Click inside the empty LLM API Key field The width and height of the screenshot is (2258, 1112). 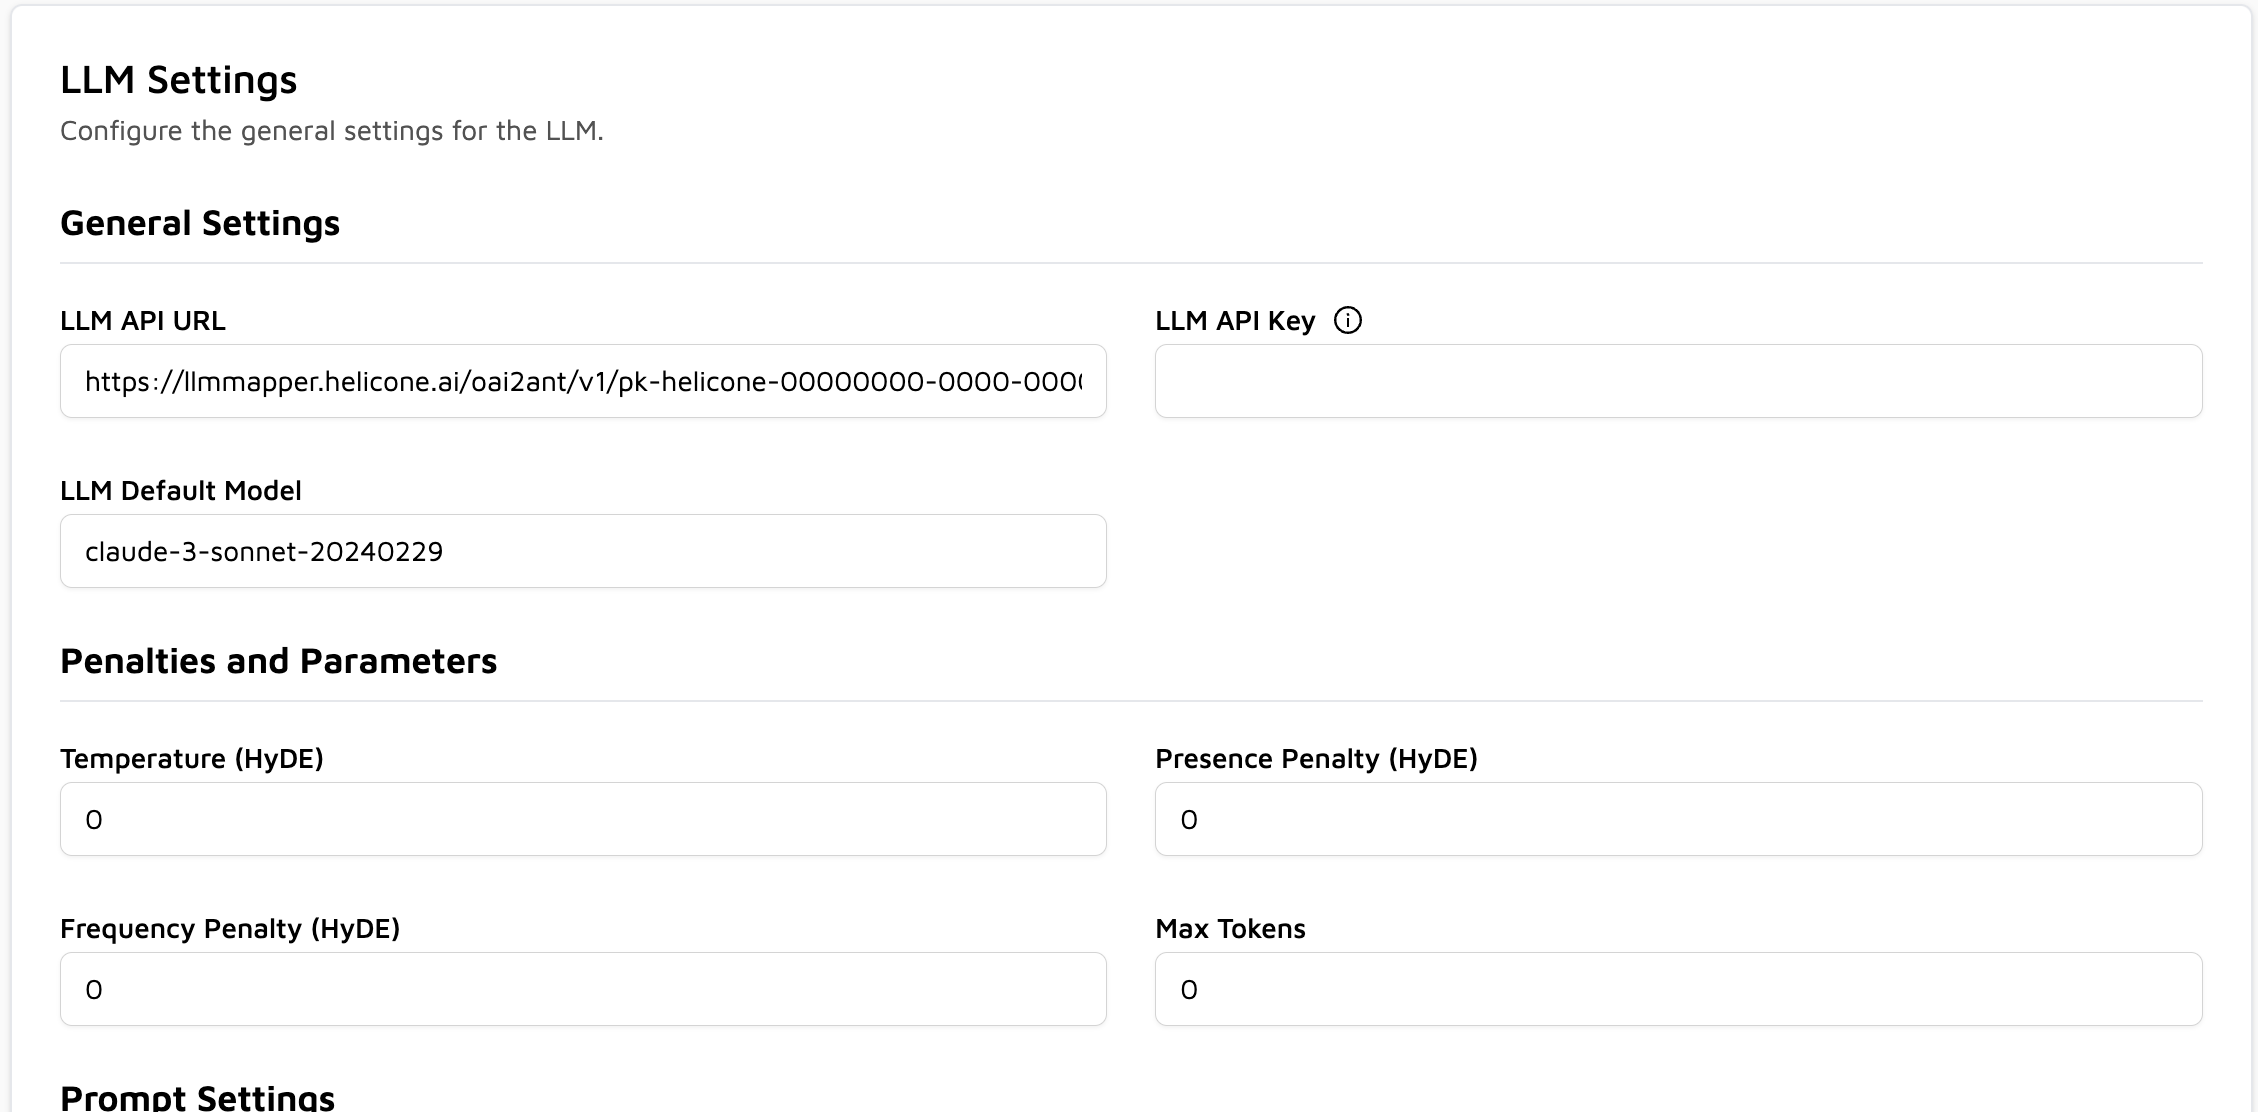coord(1678,381)
